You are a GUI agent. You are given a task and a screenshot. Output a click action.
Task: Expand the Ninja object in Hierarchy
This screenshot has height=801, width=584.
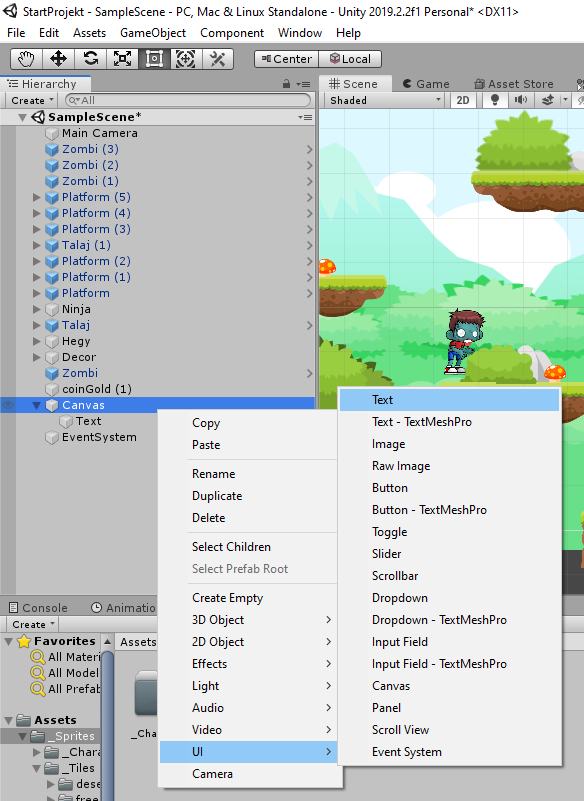pos(36,309)
